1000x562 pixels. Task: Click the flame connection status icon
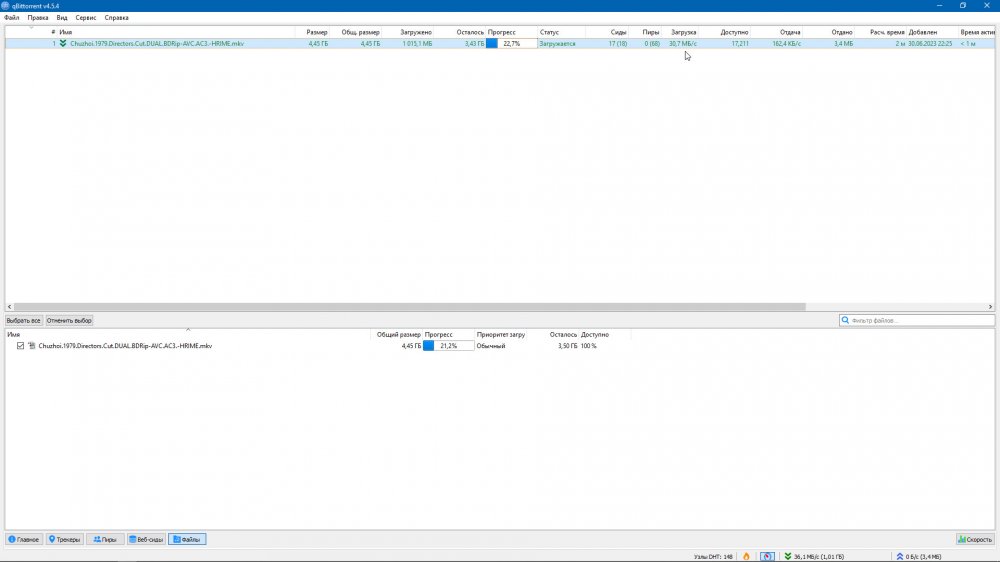point(746,556)
